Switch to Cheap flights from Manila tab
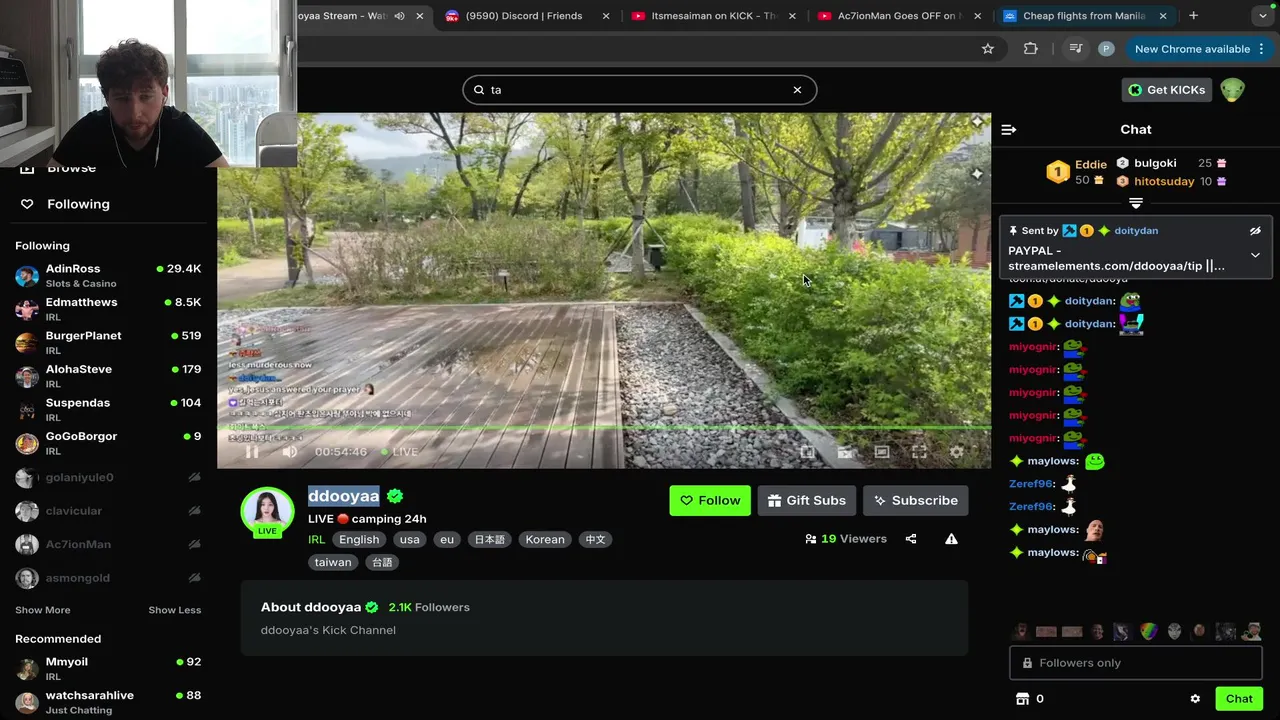Viewport: 1280px width, 720px height. pyautogui.click(x=1085, y=16)
